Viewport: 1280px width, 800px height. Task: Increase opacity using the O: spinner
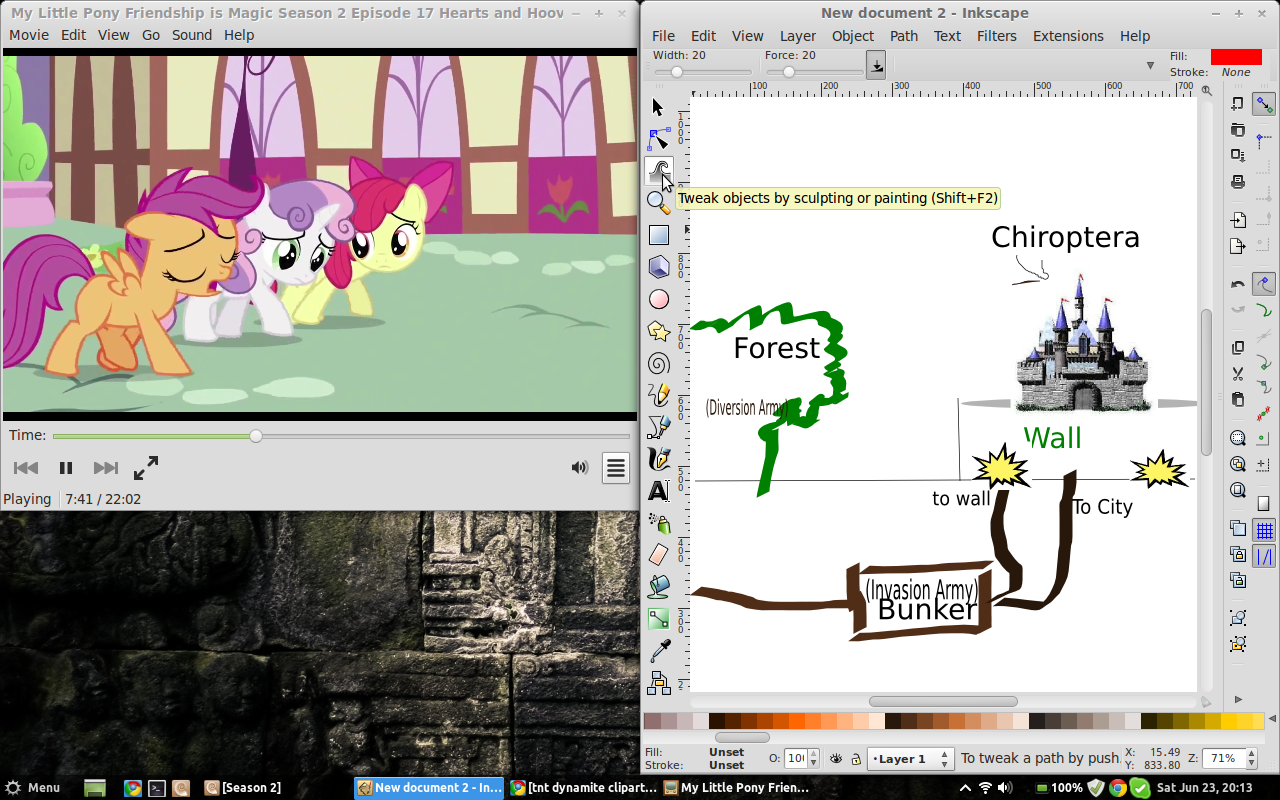[x=813, y=754]
